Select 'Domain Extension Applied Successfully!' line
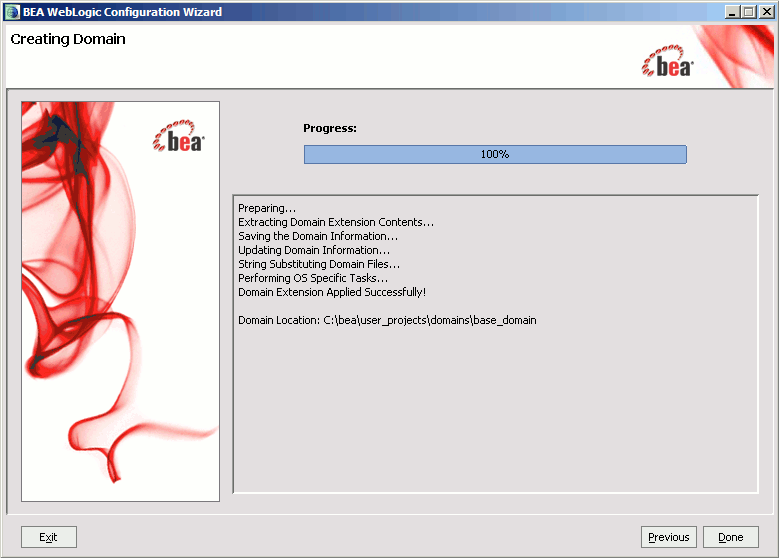 [332, 292]
